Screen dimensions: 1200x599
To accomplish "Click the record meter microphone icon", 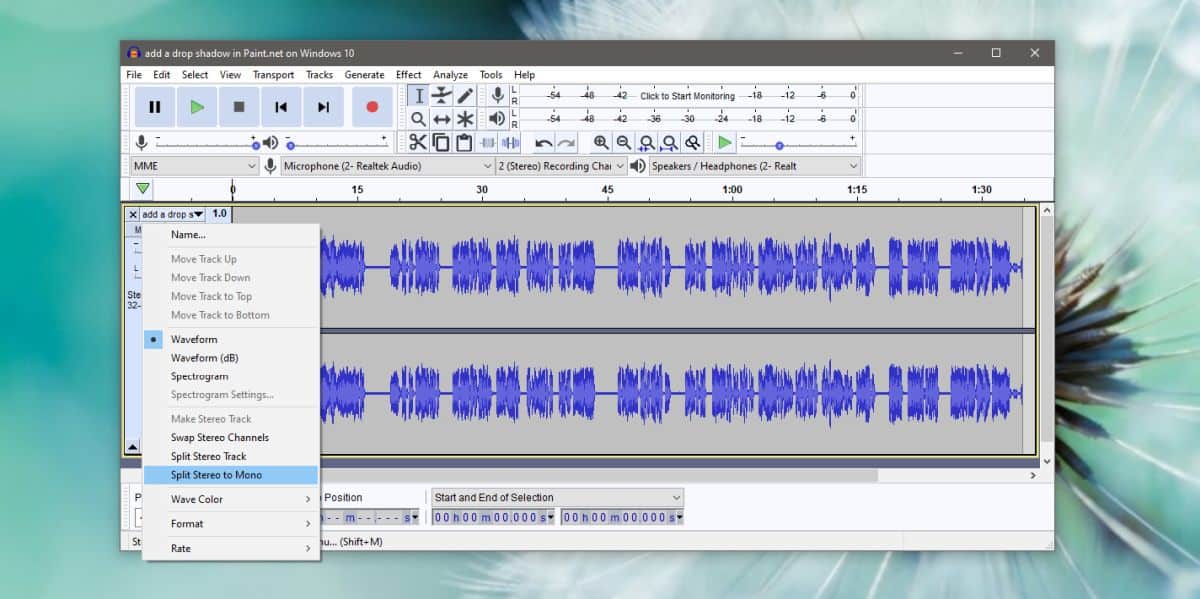I will point(497,96).
